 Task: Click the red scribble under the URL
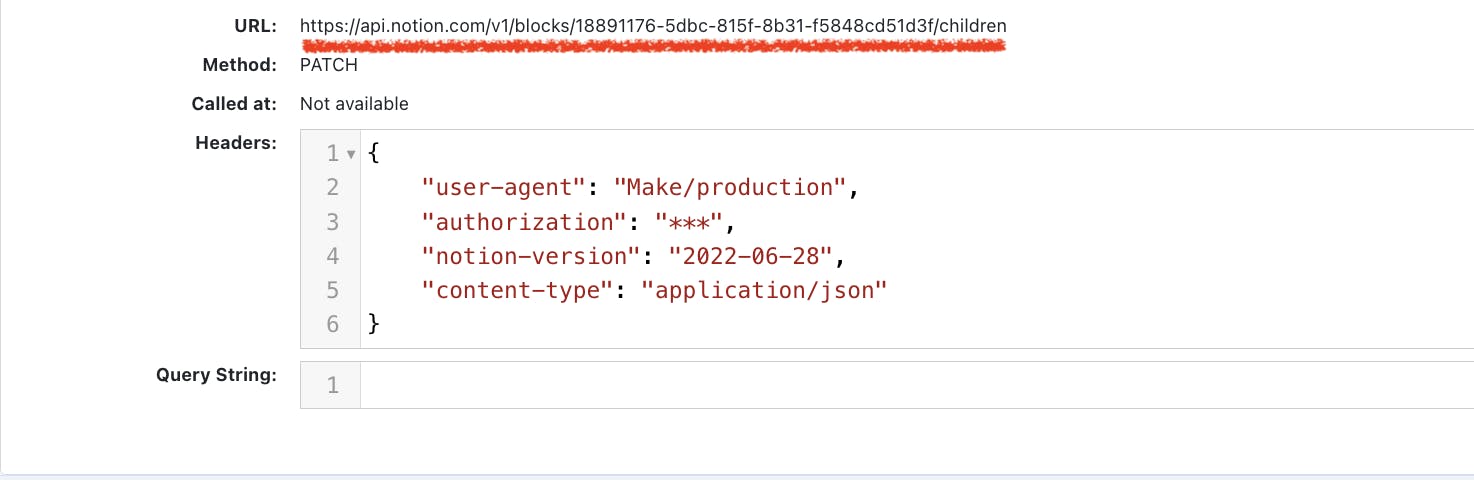click(x=653, y=45)
